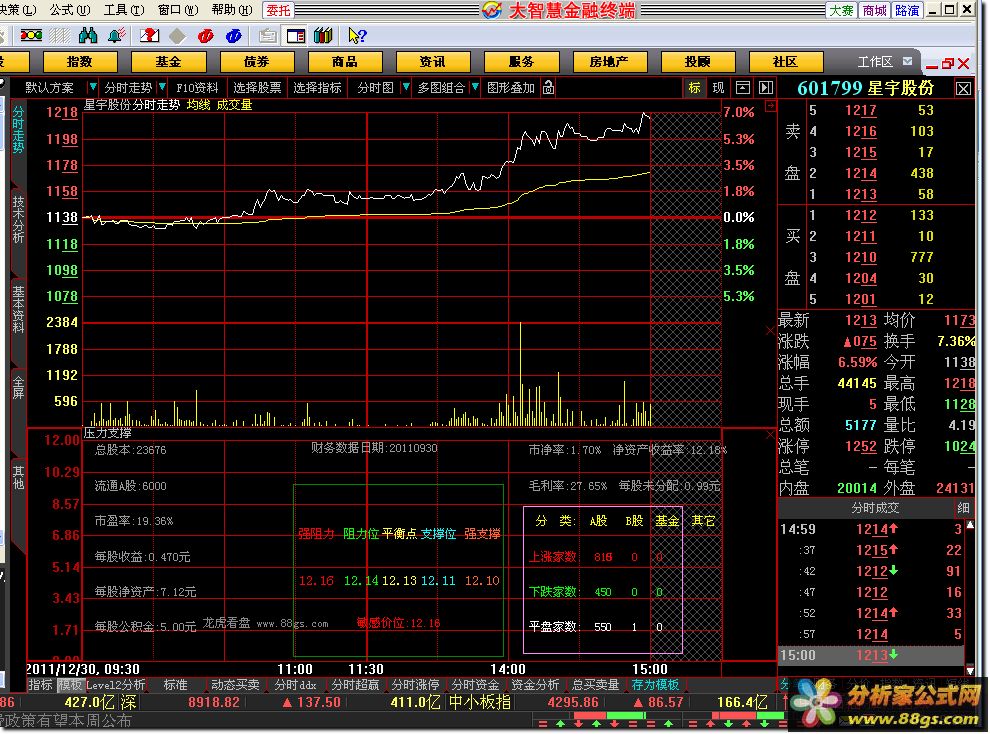
Task: Expand the 分时图 dropdown arrow
Action: 406,87
